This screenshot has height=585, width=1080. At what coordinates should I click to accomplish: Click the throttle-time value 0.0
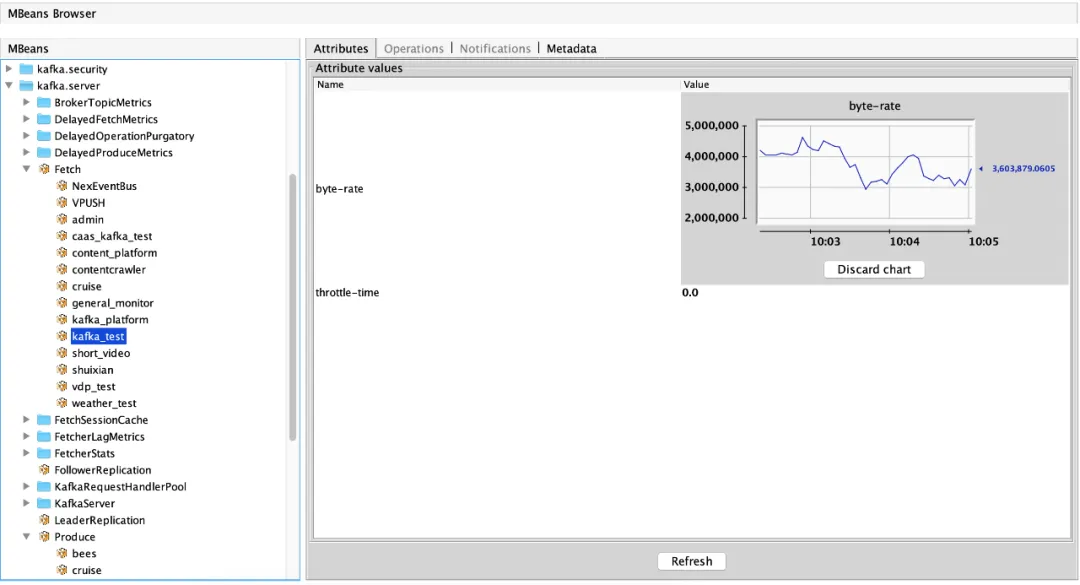click(690, 292)
